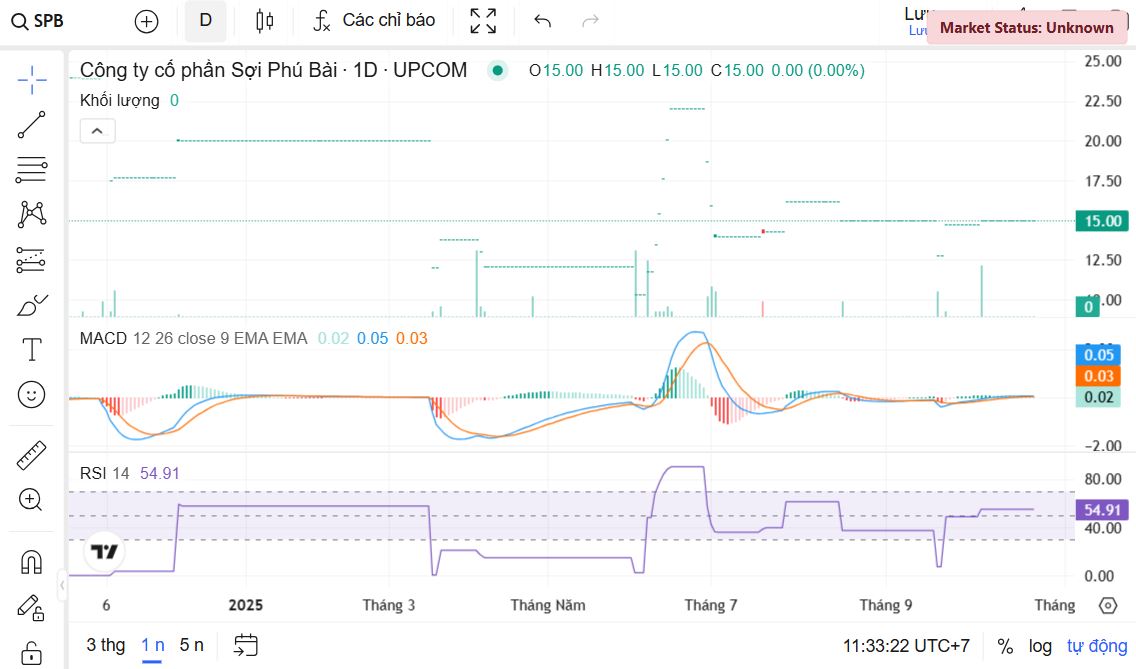Open the emoji icons tool
The image size is (1136, 669).
point(32,395)
